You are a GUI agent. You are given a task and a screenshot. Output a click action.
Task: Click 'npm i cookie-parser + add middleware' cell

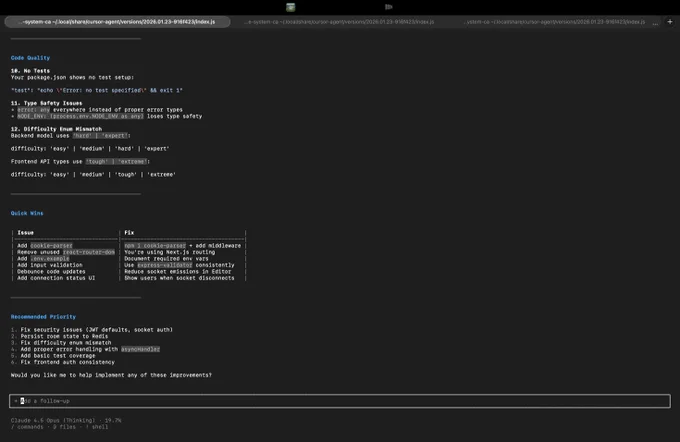tap(183, 246)
